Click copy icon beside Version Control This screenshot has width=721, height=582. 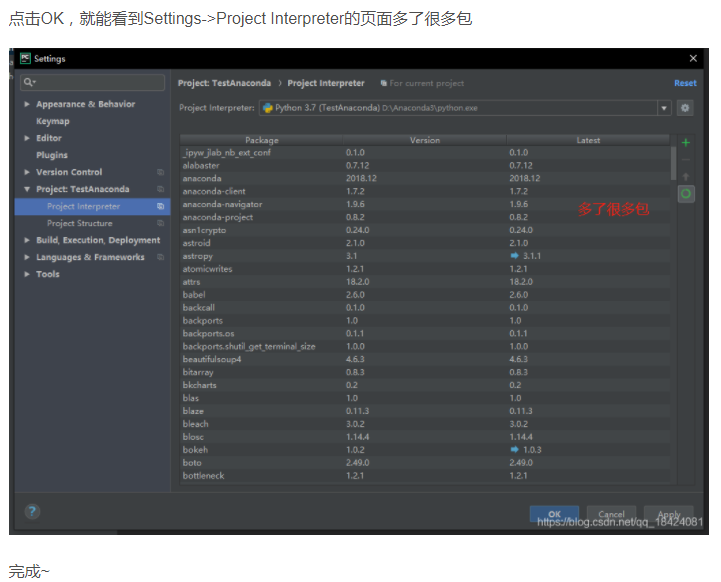coord(160,172)
